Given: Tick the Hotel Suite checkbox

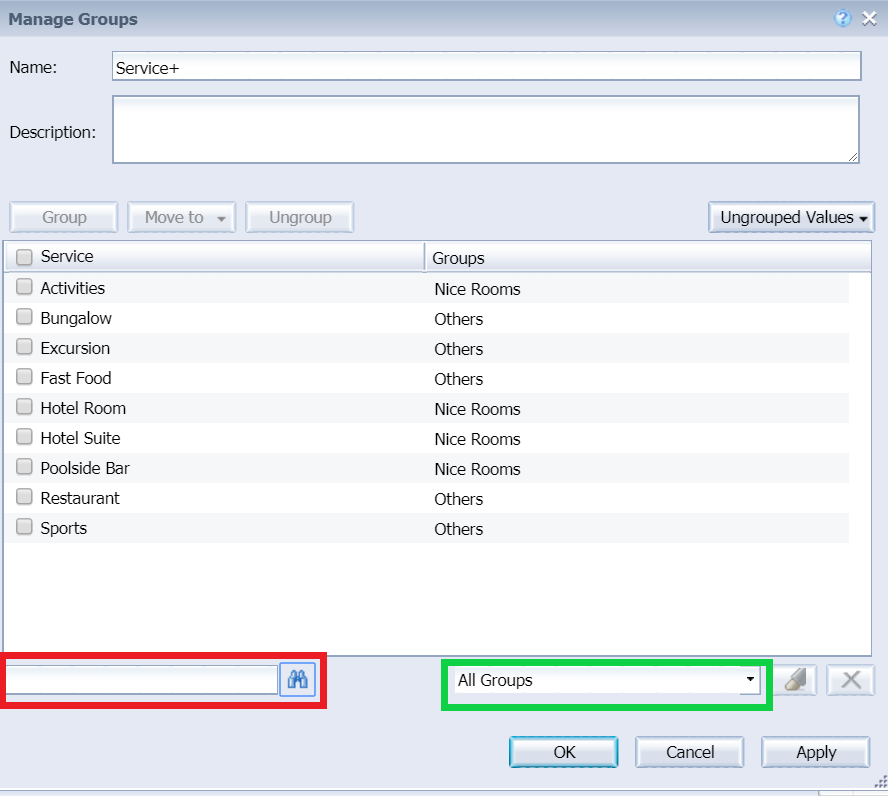Looking at the screenshot, I should (x=25, y=438).
